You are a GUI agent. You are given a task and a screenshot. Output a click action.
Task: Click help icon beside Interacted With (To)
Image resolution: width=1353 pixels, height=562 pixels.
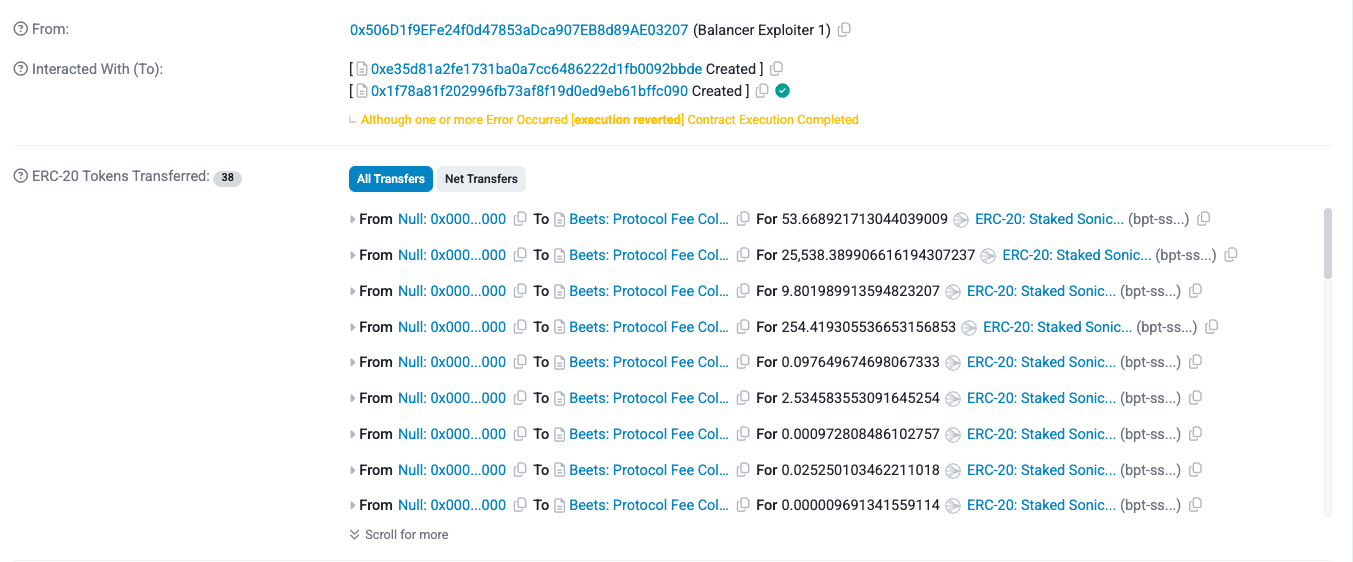pyautogui.click(x=20, y=69)
